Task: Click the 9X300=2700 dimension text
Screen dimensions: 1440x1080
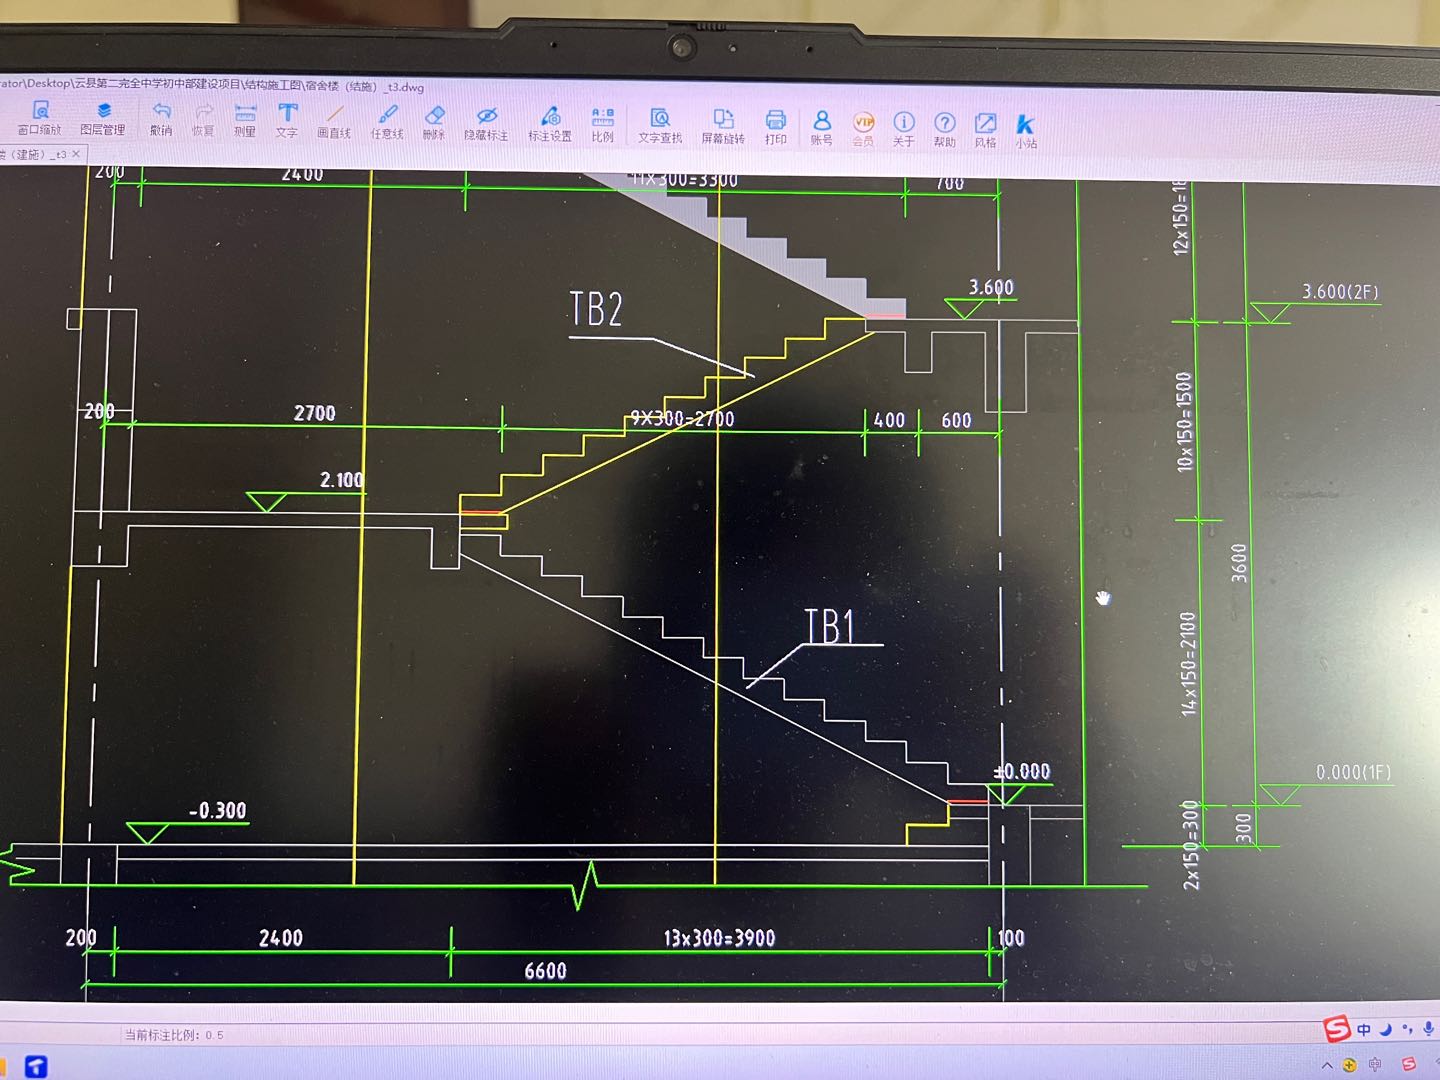Action: [682, 418]
